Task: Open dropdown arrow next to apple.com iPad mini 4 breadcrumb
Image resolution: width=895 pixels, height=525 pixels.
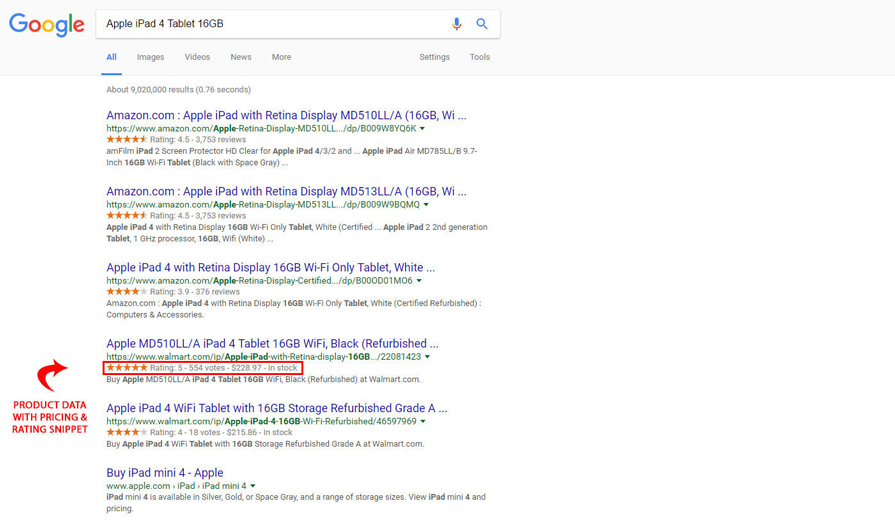Action: click(x=254, y=486)
